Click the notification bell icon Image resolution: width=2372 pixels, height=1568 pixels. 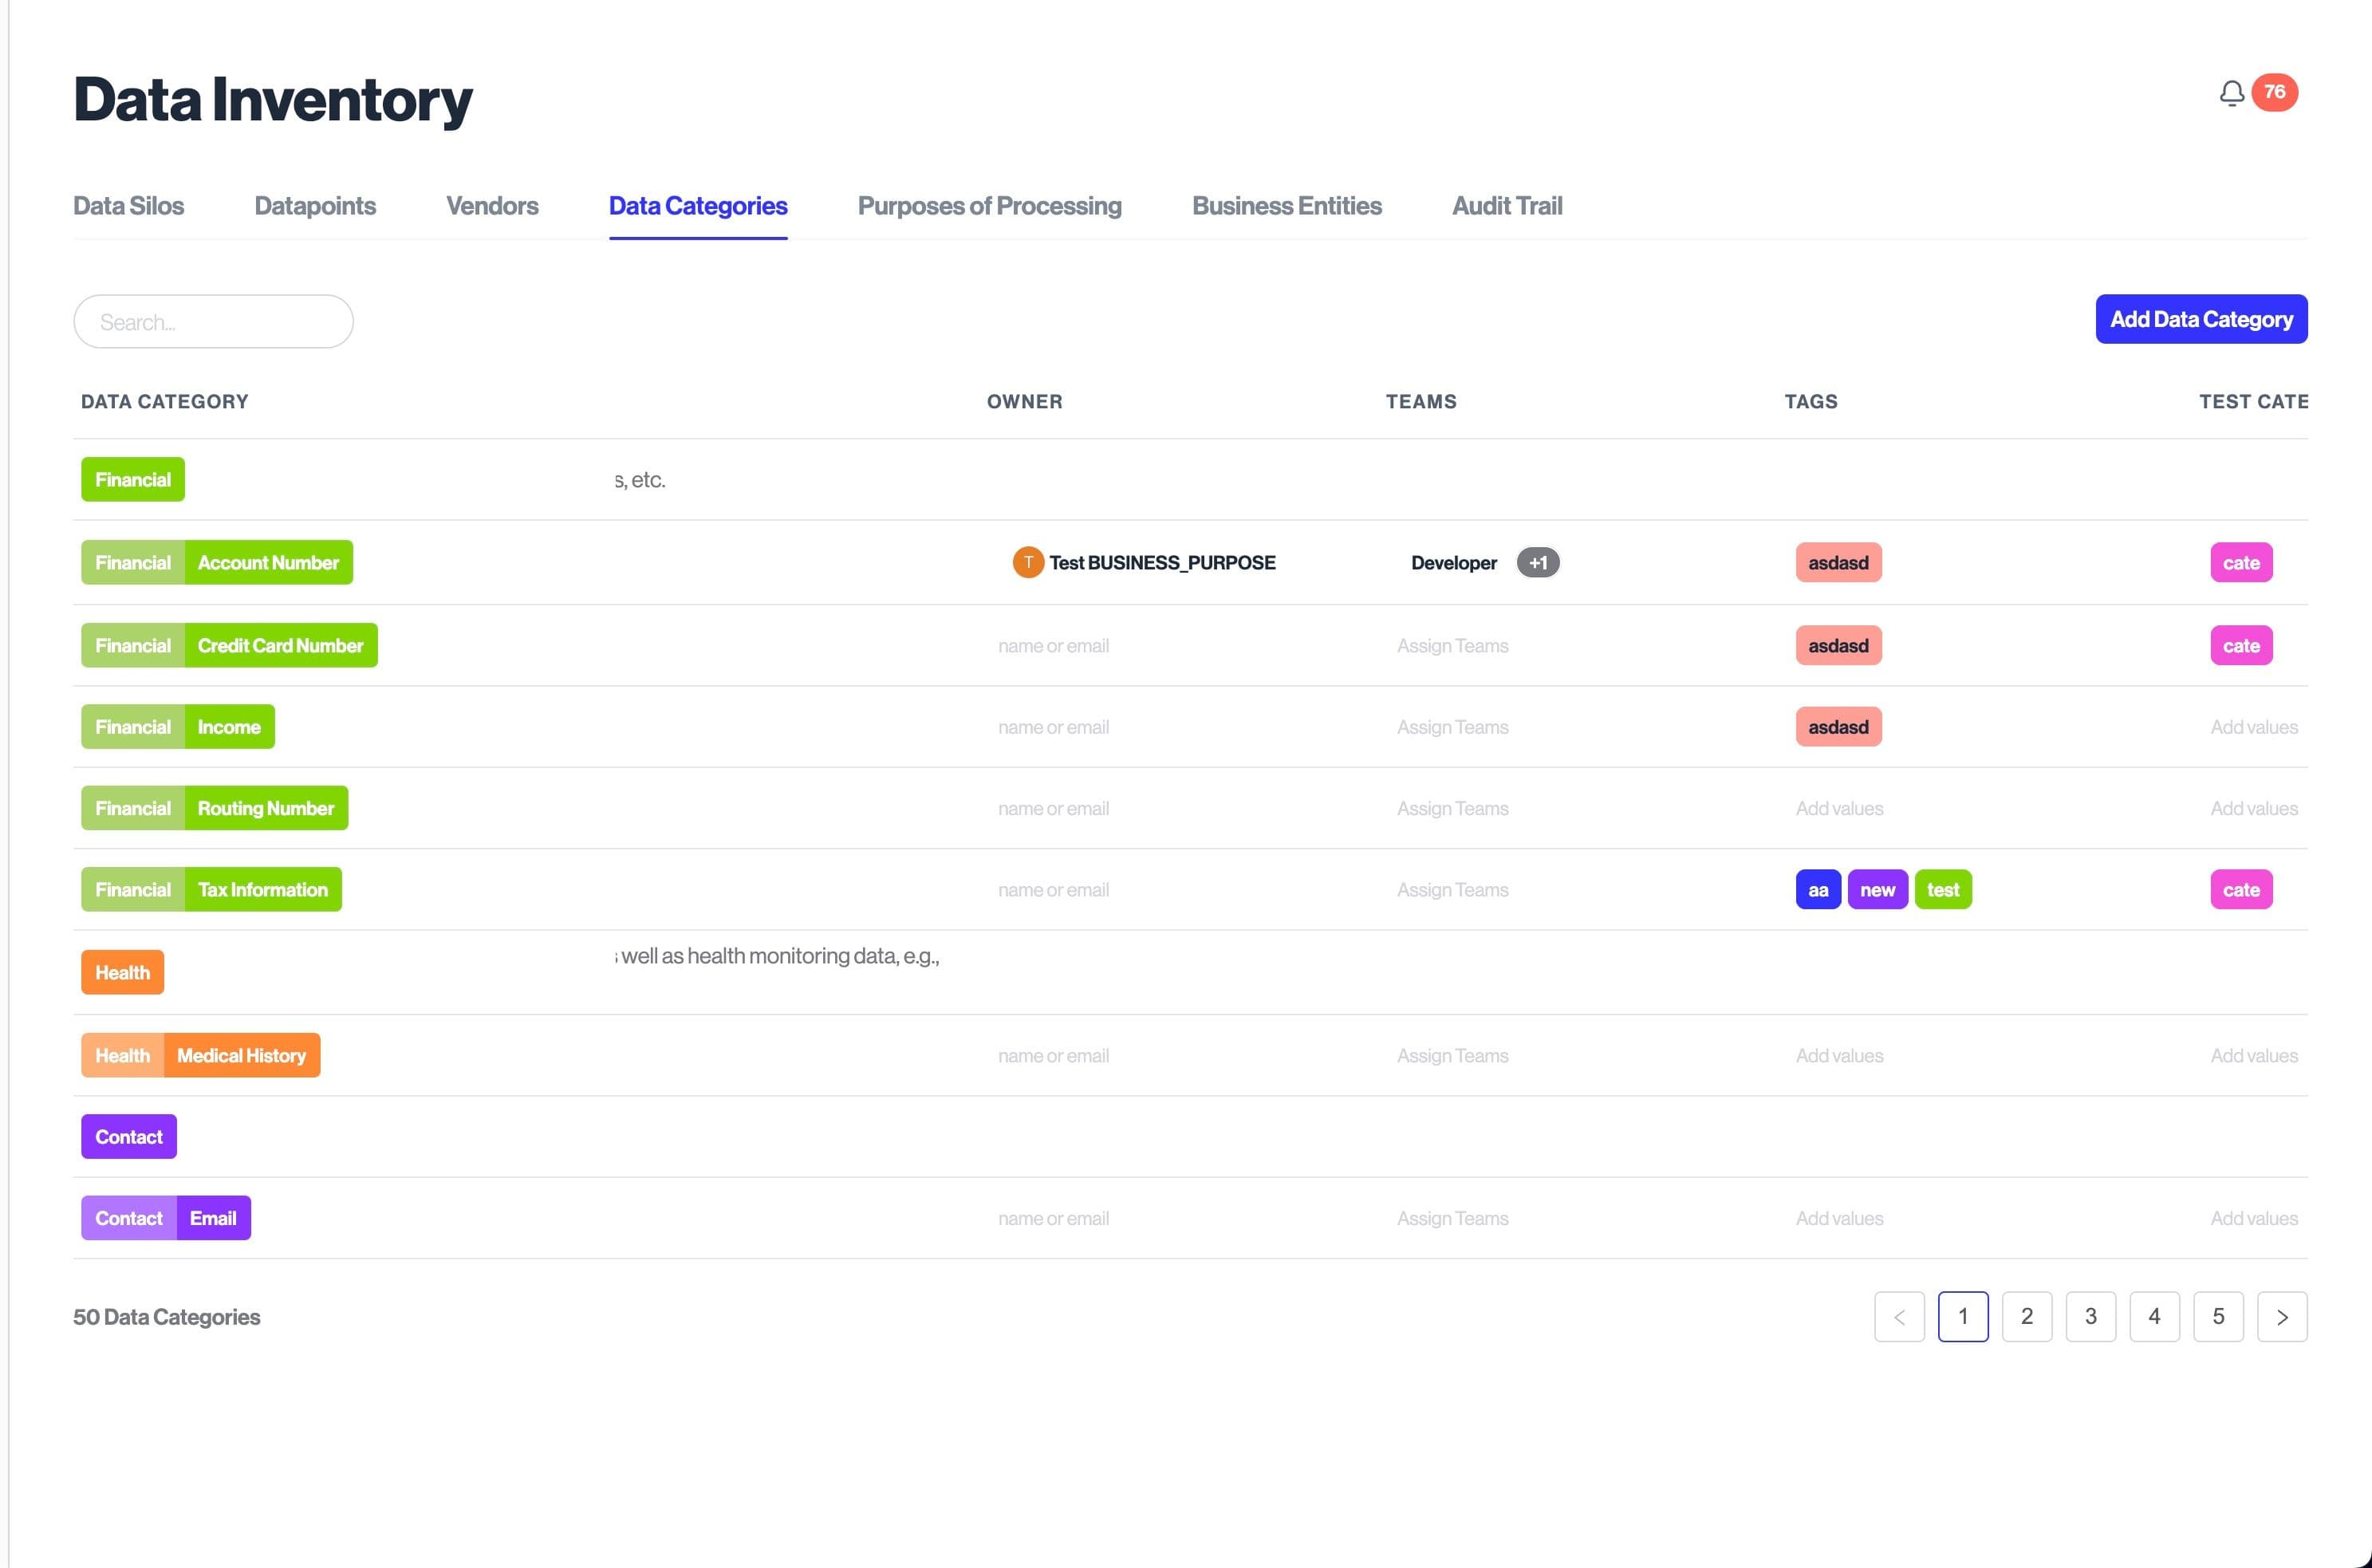tap(2231, 93)
